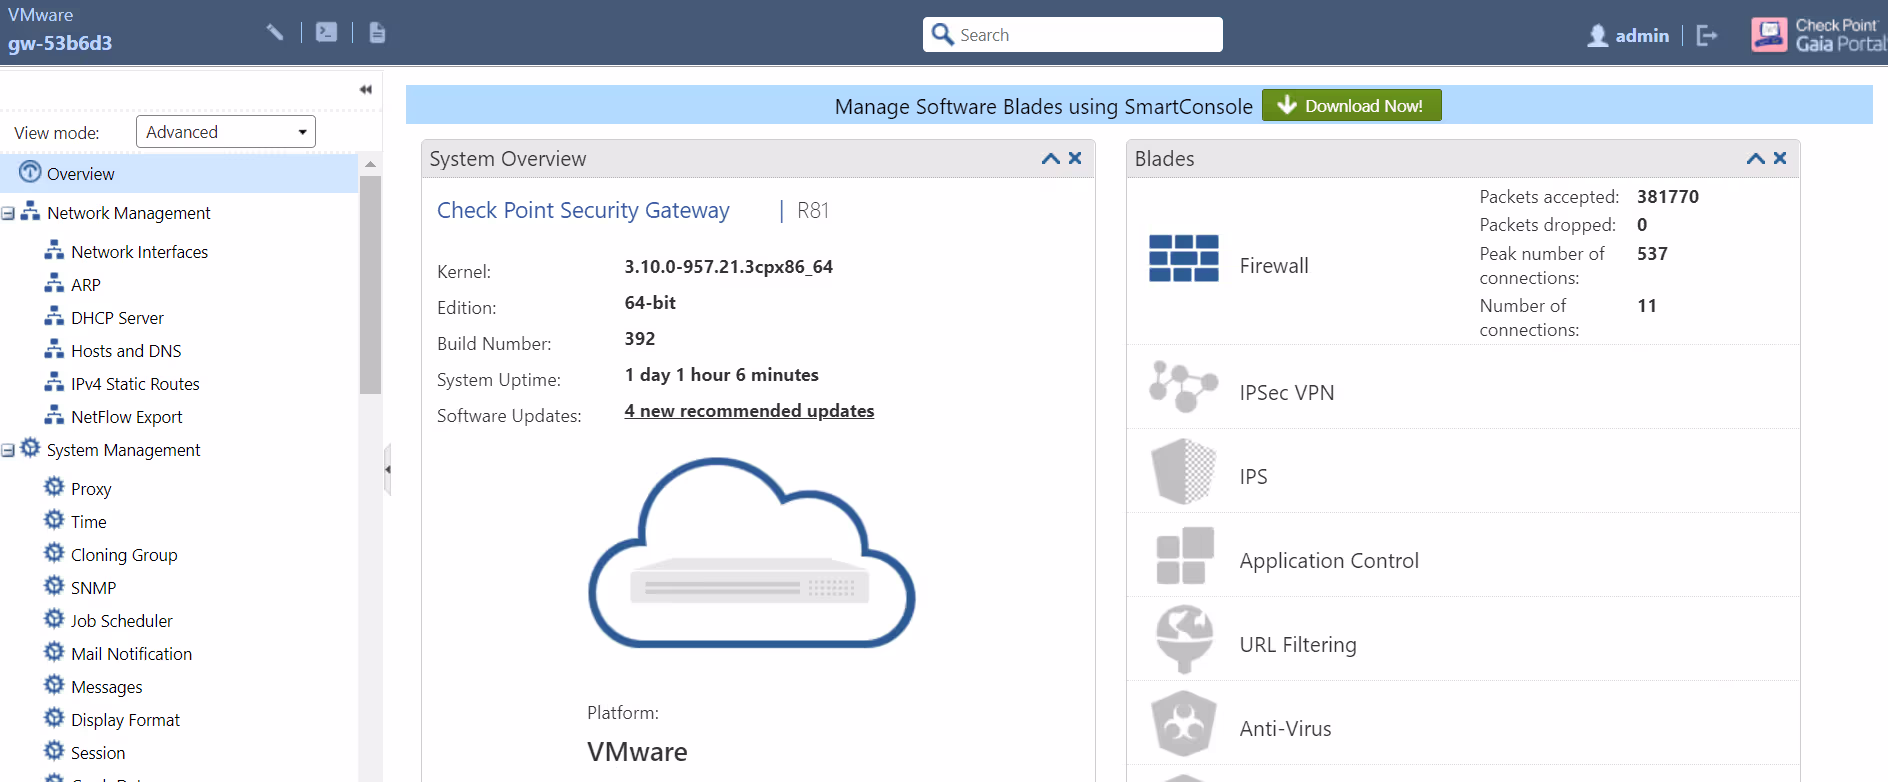Open IPv4 Static Routes
The height and width of the screenshot is (782, 1888).
pos(135,384)
